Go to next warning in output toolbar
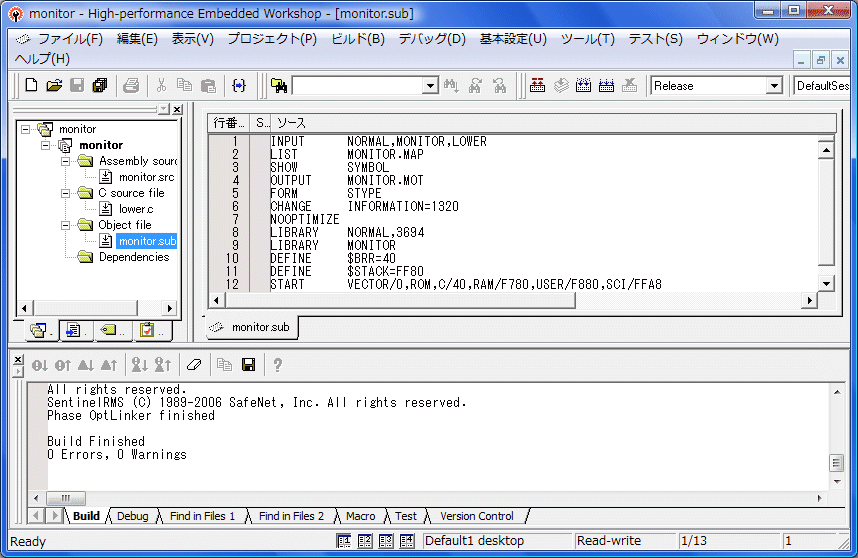Viewport: 858px width, 558px height. point(86,365)
